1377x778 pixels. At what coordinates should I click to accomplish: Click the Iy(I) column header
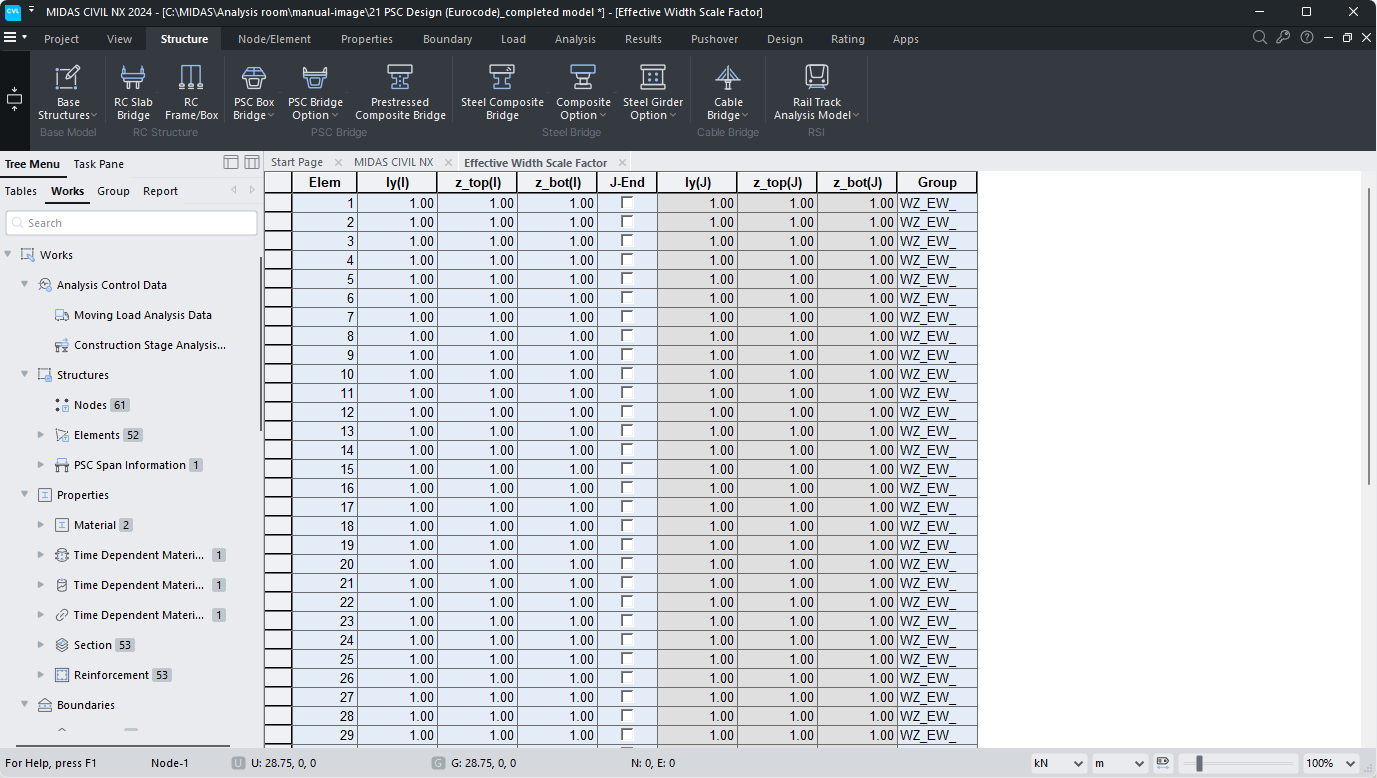click(397, 182)
